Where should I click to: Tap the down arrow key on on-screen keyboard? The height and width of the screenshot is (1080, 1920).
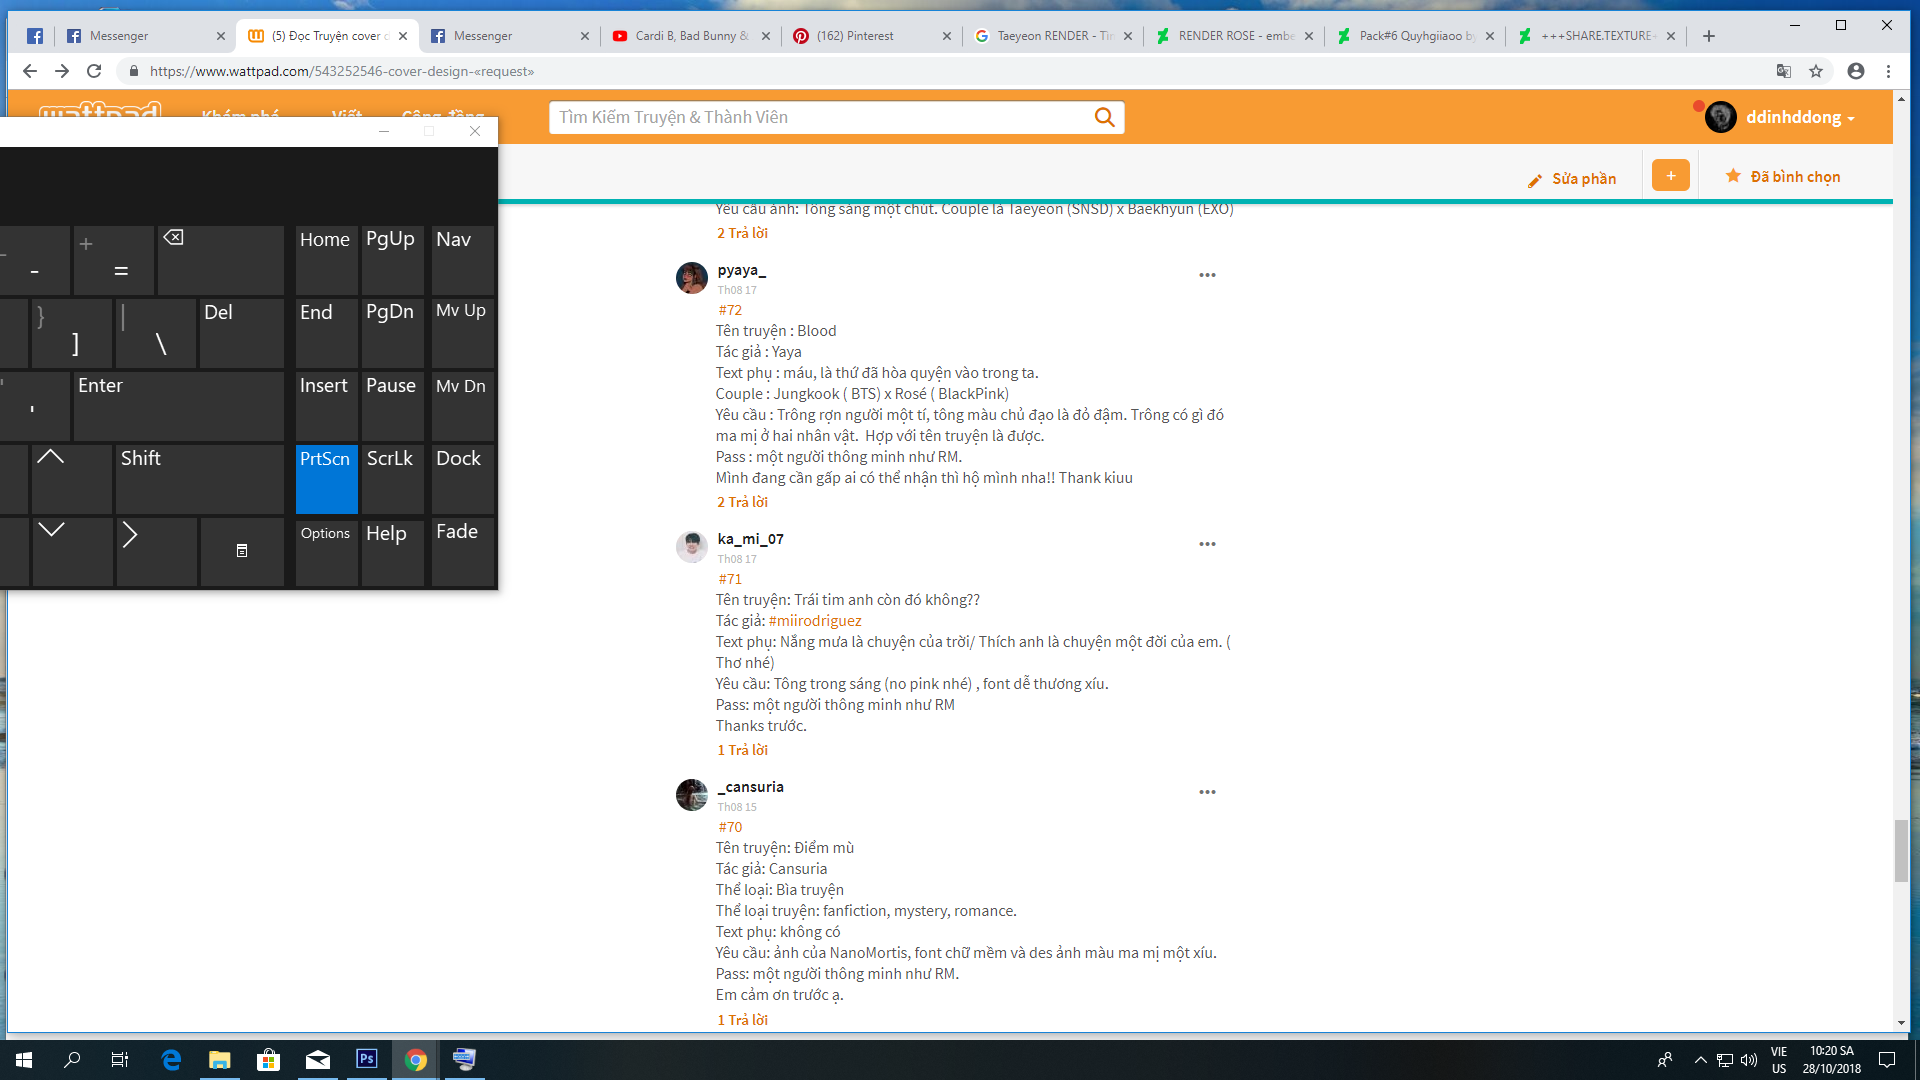point(72,551)
